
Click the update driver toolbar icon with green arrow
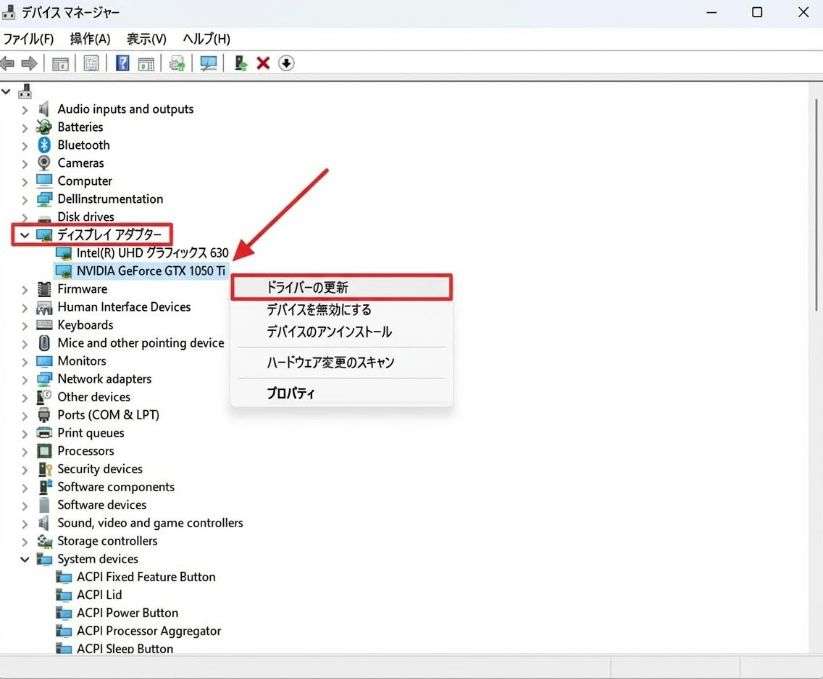240,63
